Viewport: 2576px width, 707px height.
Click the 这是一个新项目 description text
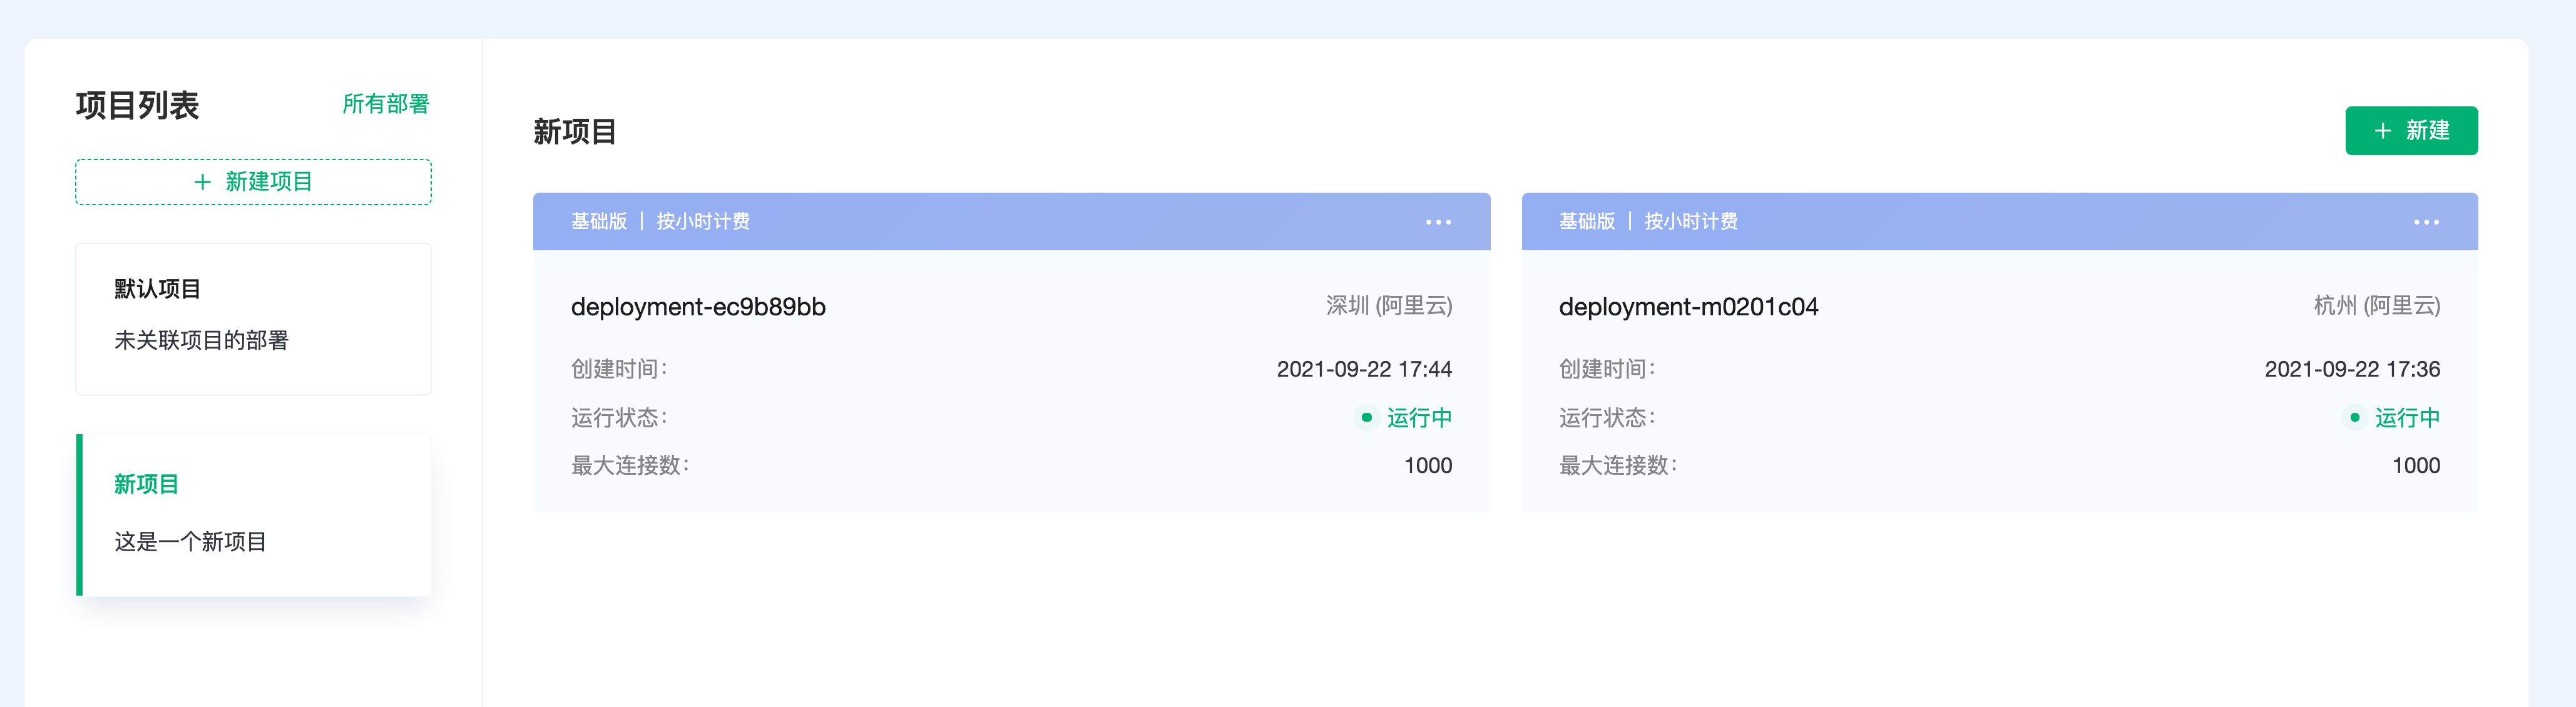point(190,542)
